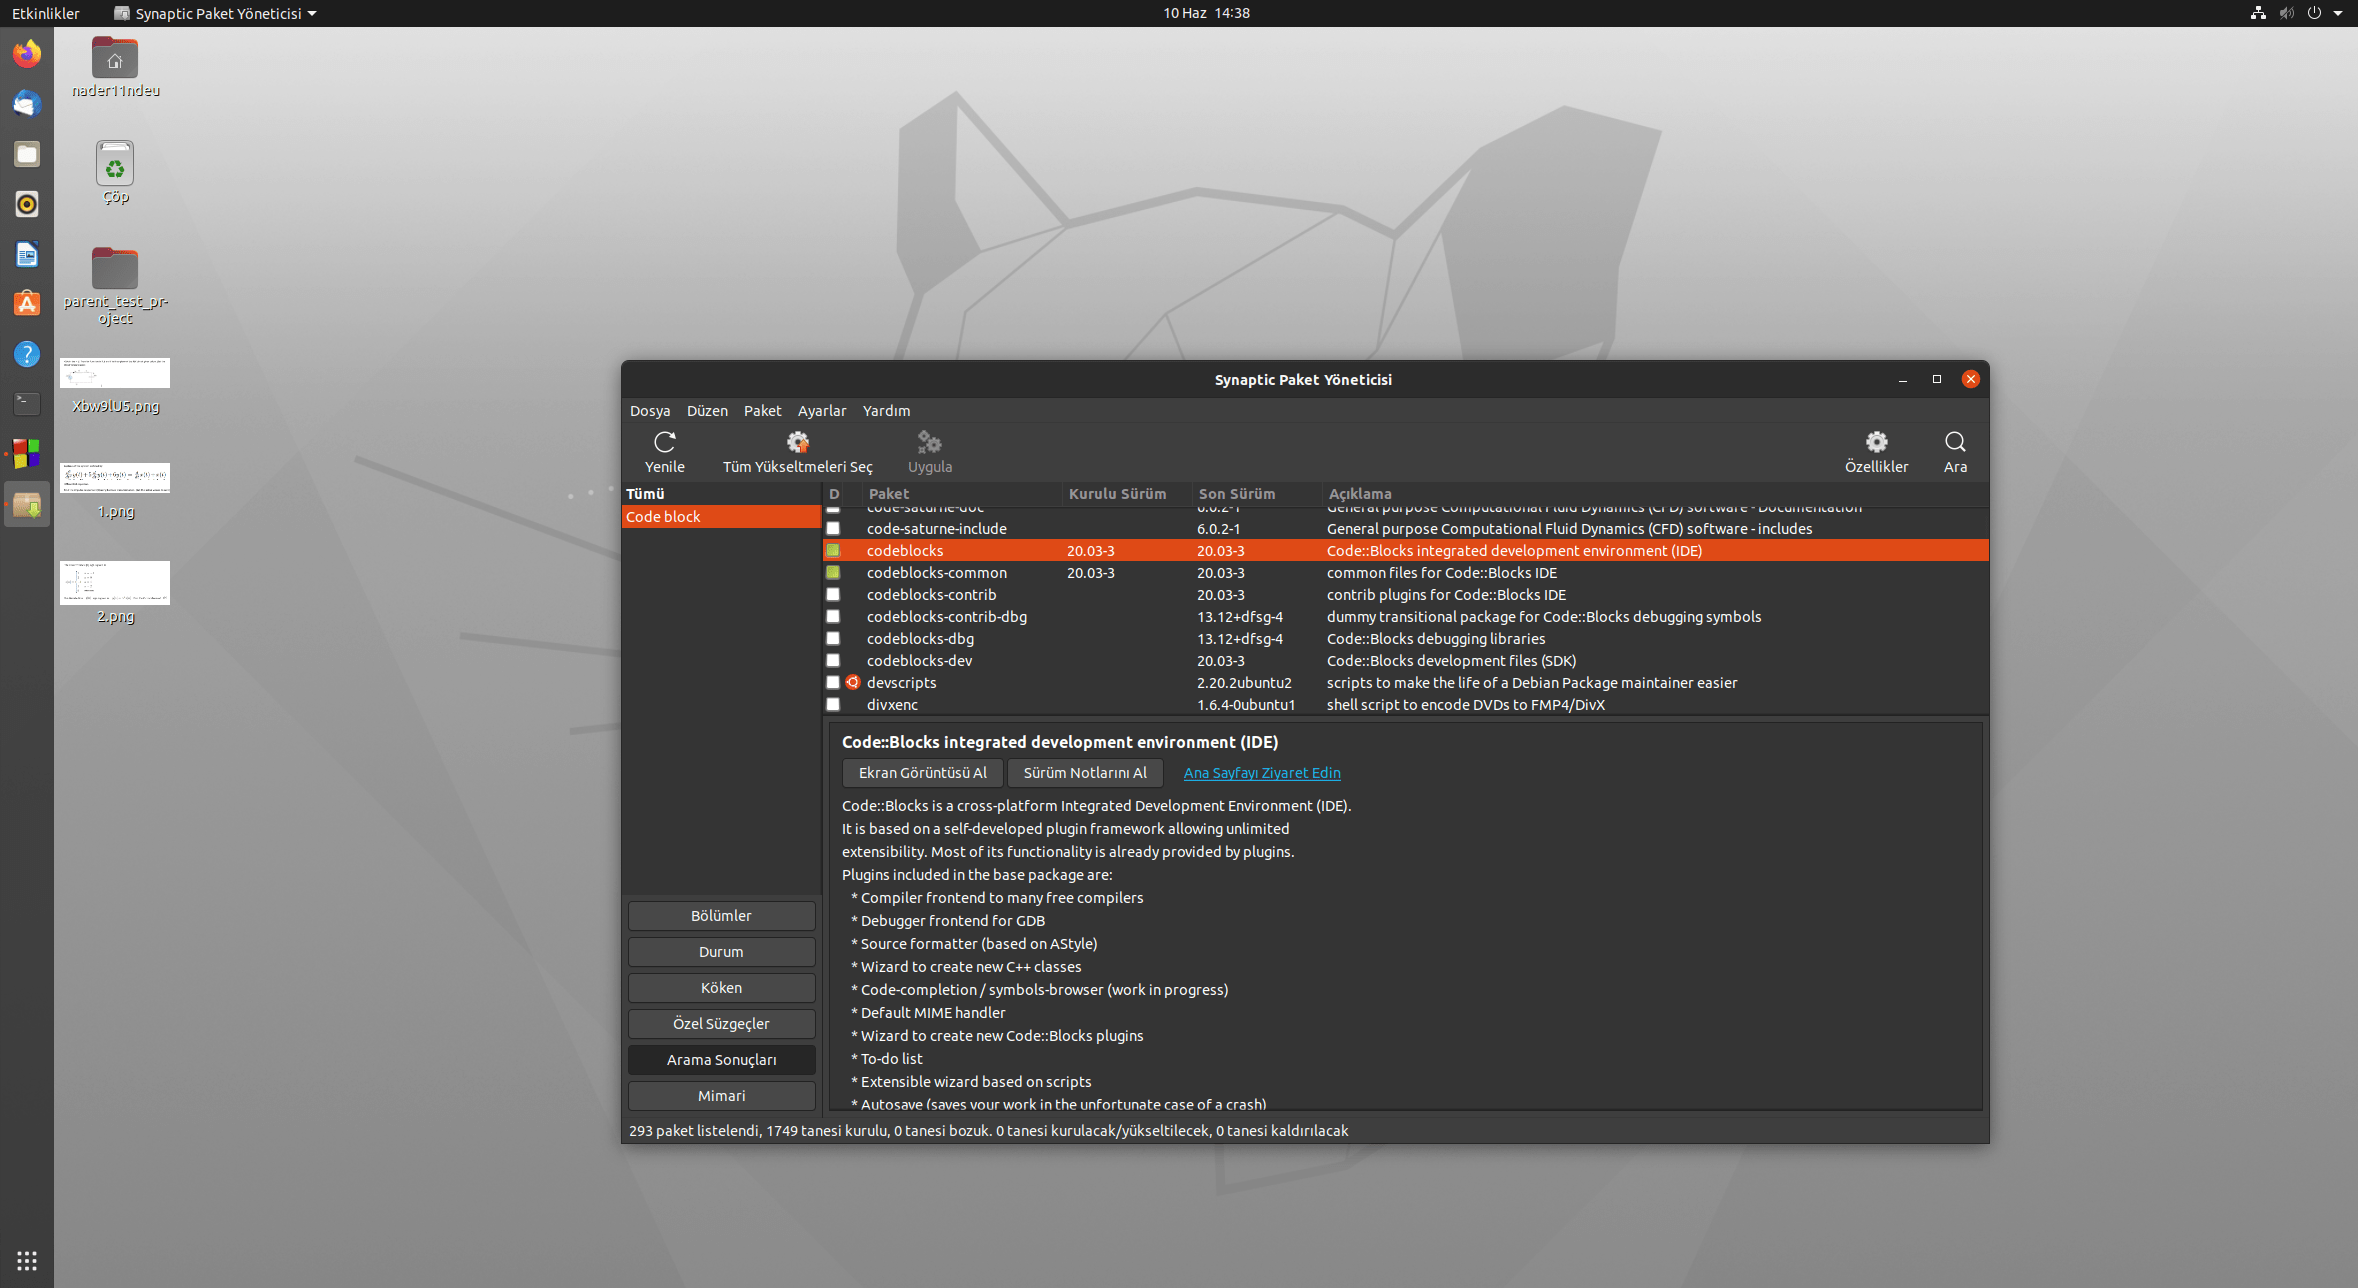Click the volume icon in top bar

tap(2286, 13)
